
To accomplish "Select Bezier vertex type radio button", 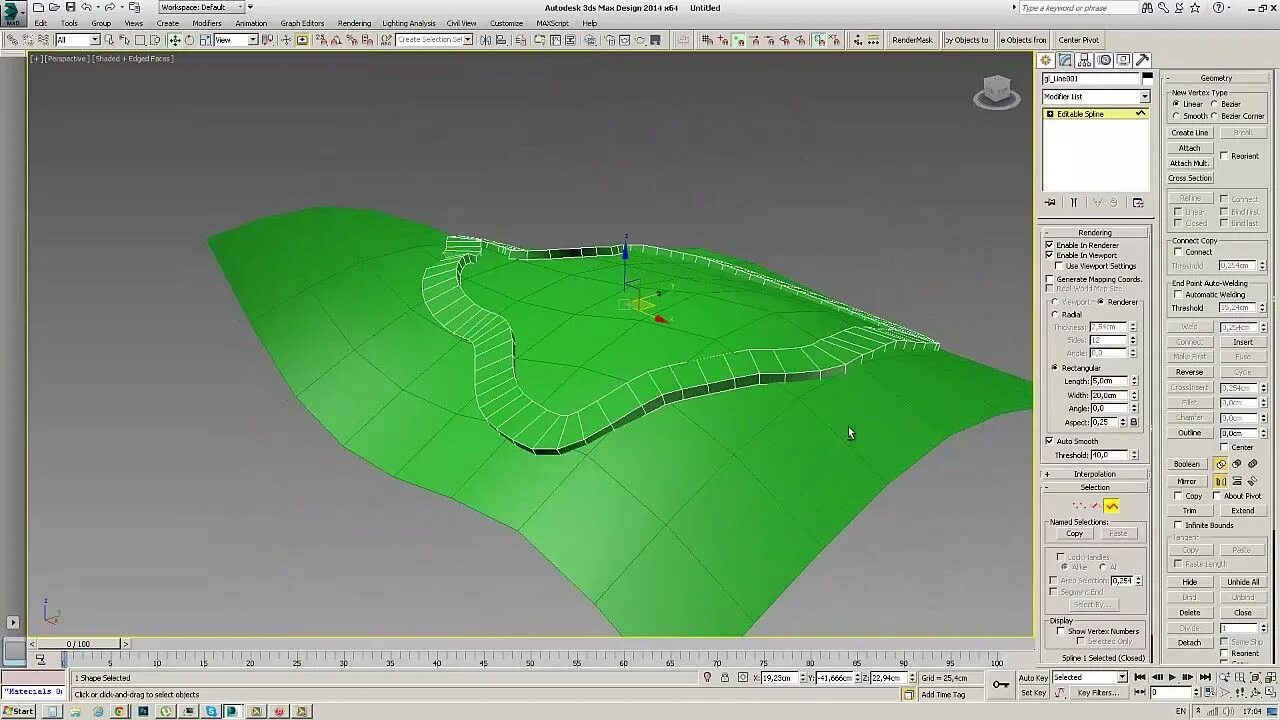I will [x=1214, y=104].
